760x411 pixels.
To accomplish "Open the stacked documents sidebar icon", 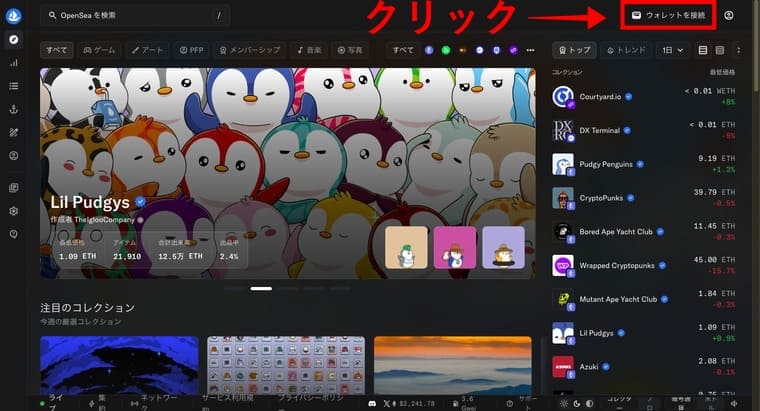I will [x=14, y=188].
